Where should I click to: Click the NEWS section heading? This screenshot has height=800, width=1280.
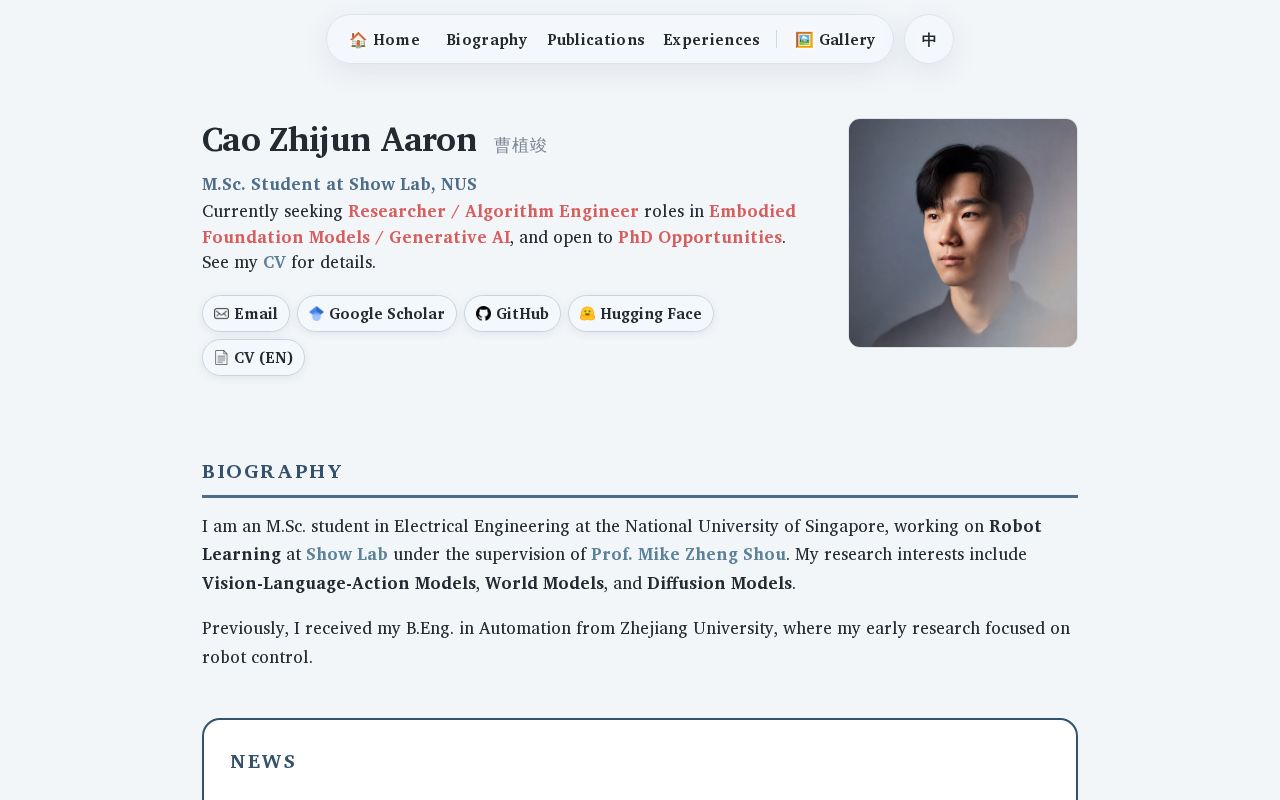(263, 762)
